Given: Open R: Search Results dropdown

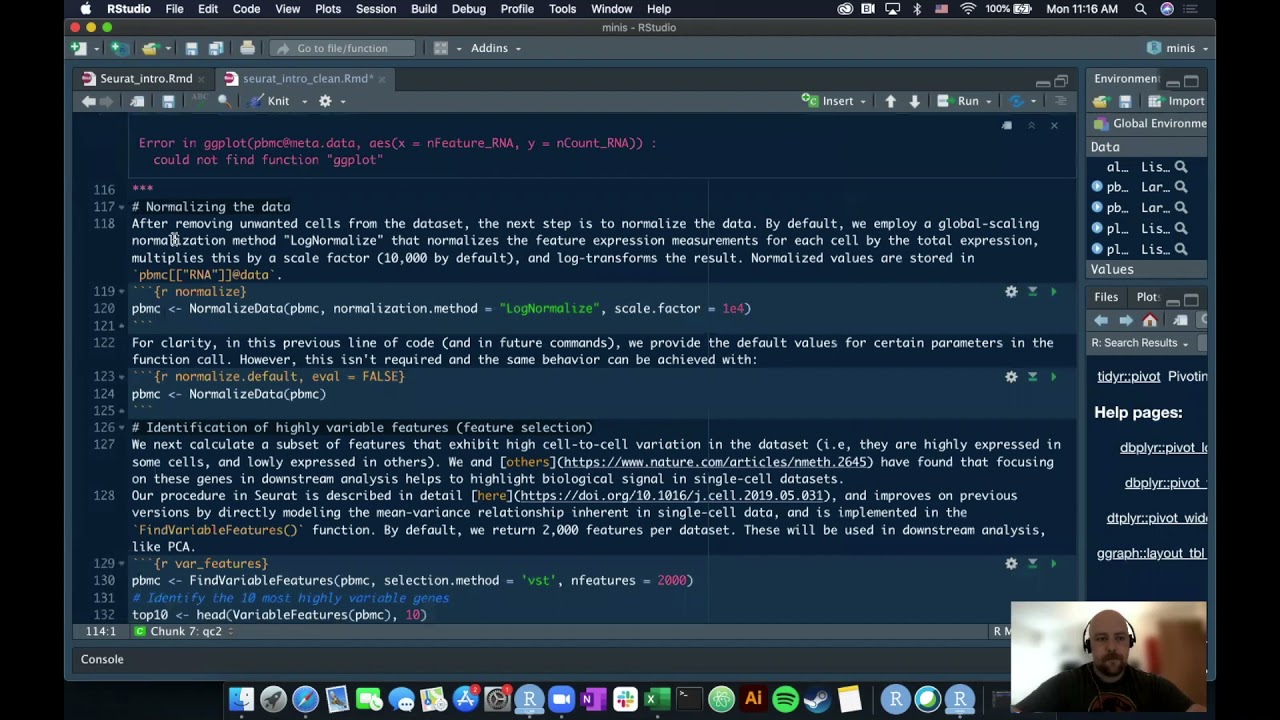Looking at the screenshot, I should 1140,343.
